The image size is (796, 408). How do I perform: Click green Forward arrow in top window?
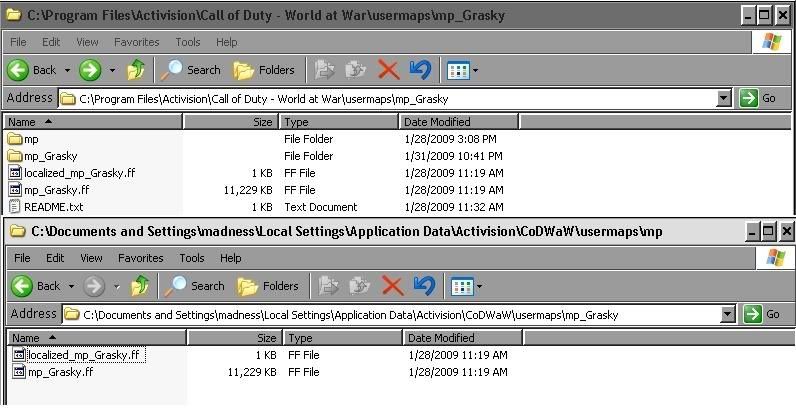(89, 70)
